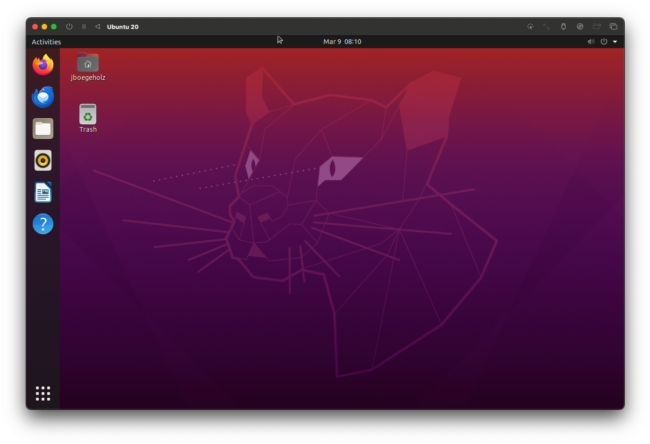Click the volume speaker icon in top bar
The width and height of the screenshot is (650, 444).
click(591, 42)
